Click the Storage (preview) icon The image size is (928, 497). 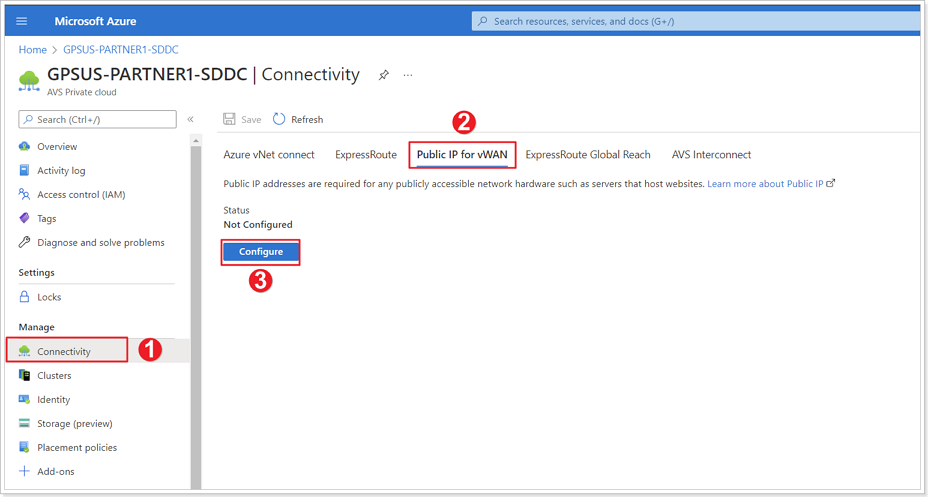[x=24, y=423]
